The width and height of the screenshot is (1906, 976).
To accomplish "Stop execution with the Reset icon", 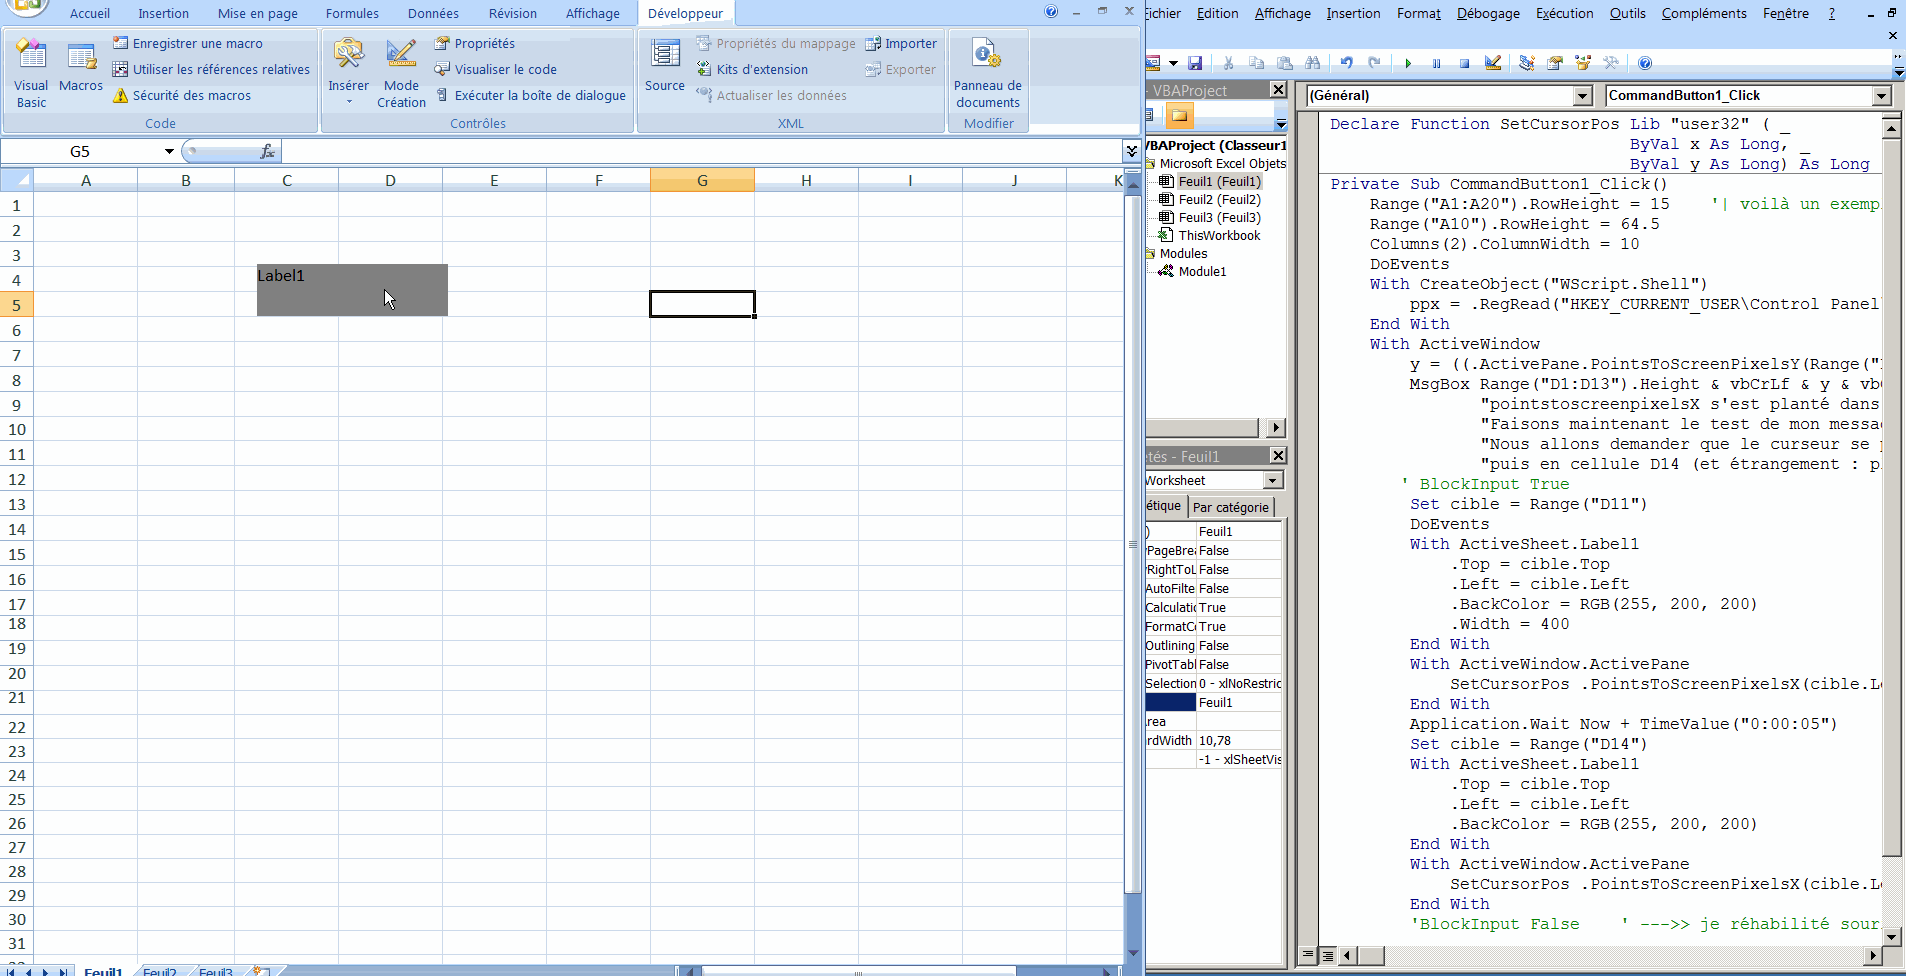I will (1464, 63).
